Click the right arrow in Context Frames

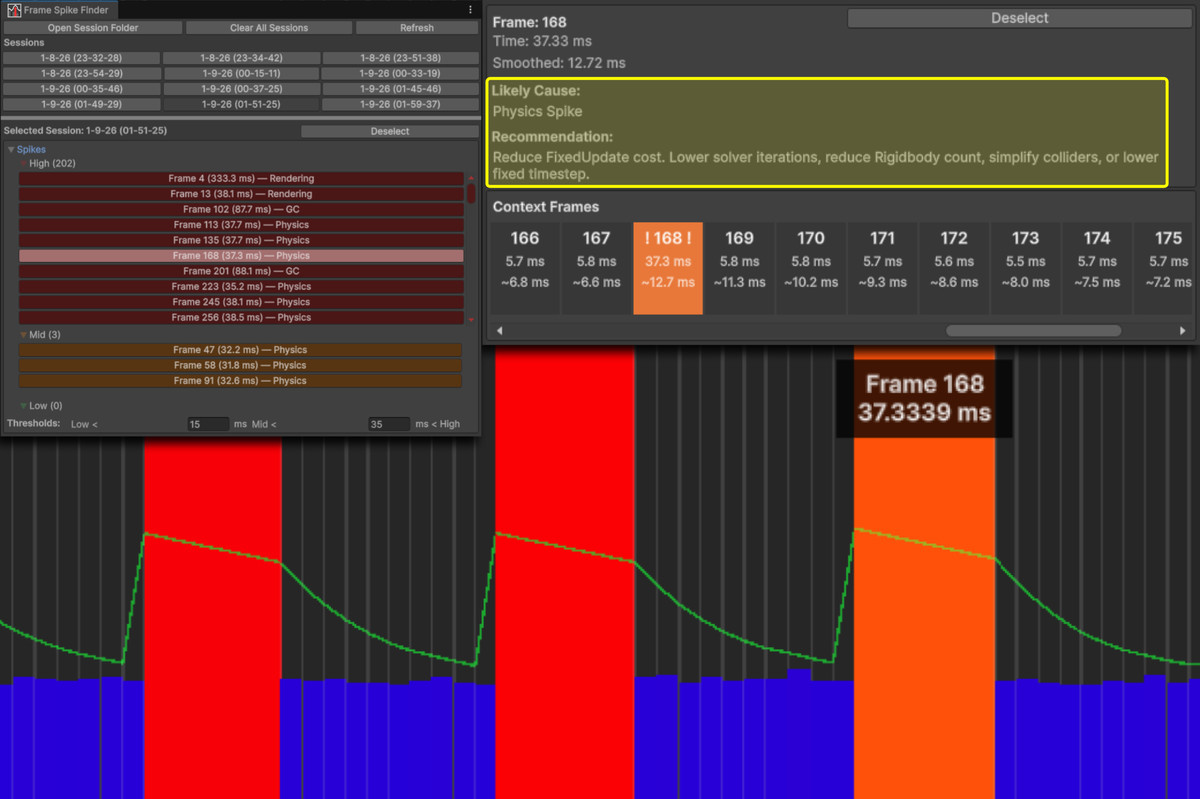point(1182,330)
